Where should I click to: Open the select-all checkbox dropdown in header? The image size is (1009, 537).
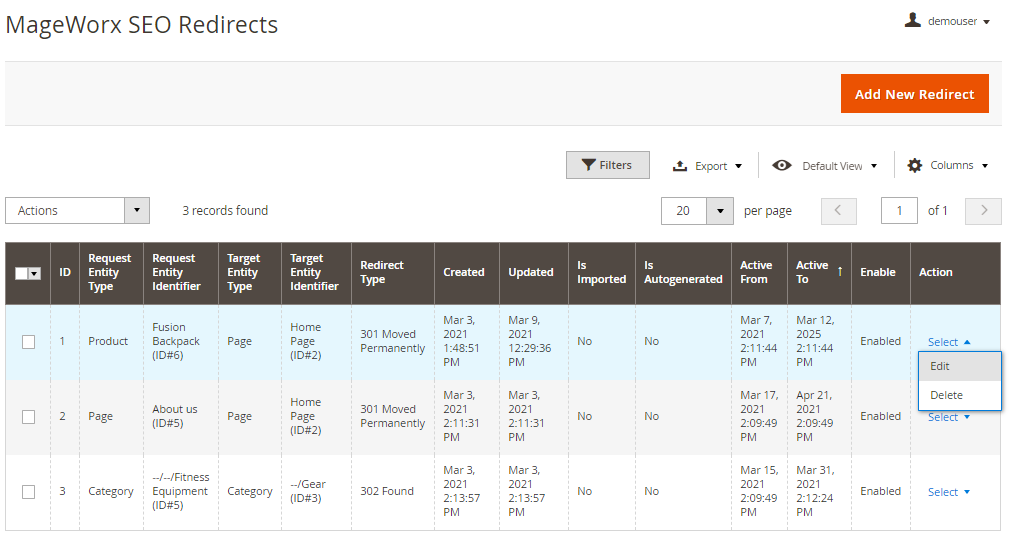[x=36, y=273]
